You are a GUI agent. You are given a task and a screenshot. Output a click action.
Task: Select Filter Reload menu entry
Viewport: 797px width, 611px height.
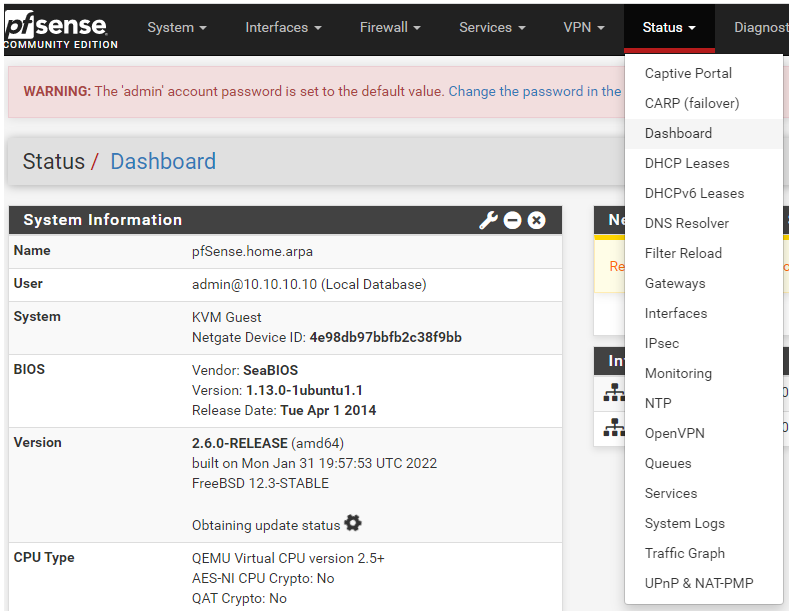pos(703,253)
